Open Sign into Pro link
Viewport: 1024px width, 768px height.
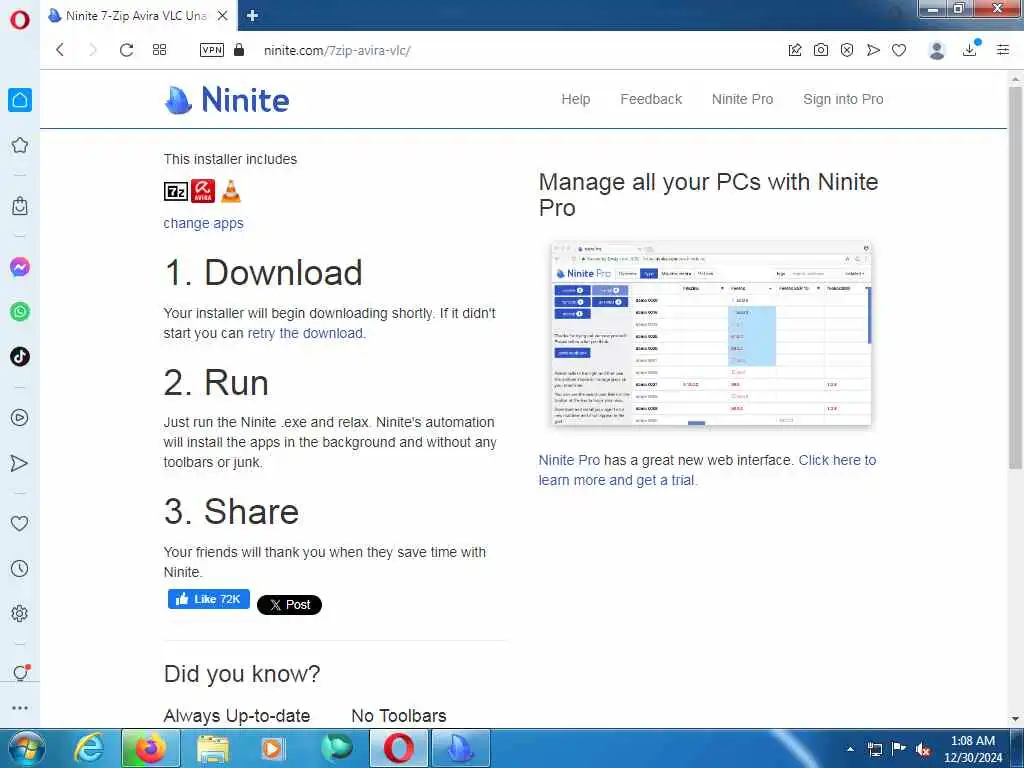pyautogui.click(x=843, y=99)
